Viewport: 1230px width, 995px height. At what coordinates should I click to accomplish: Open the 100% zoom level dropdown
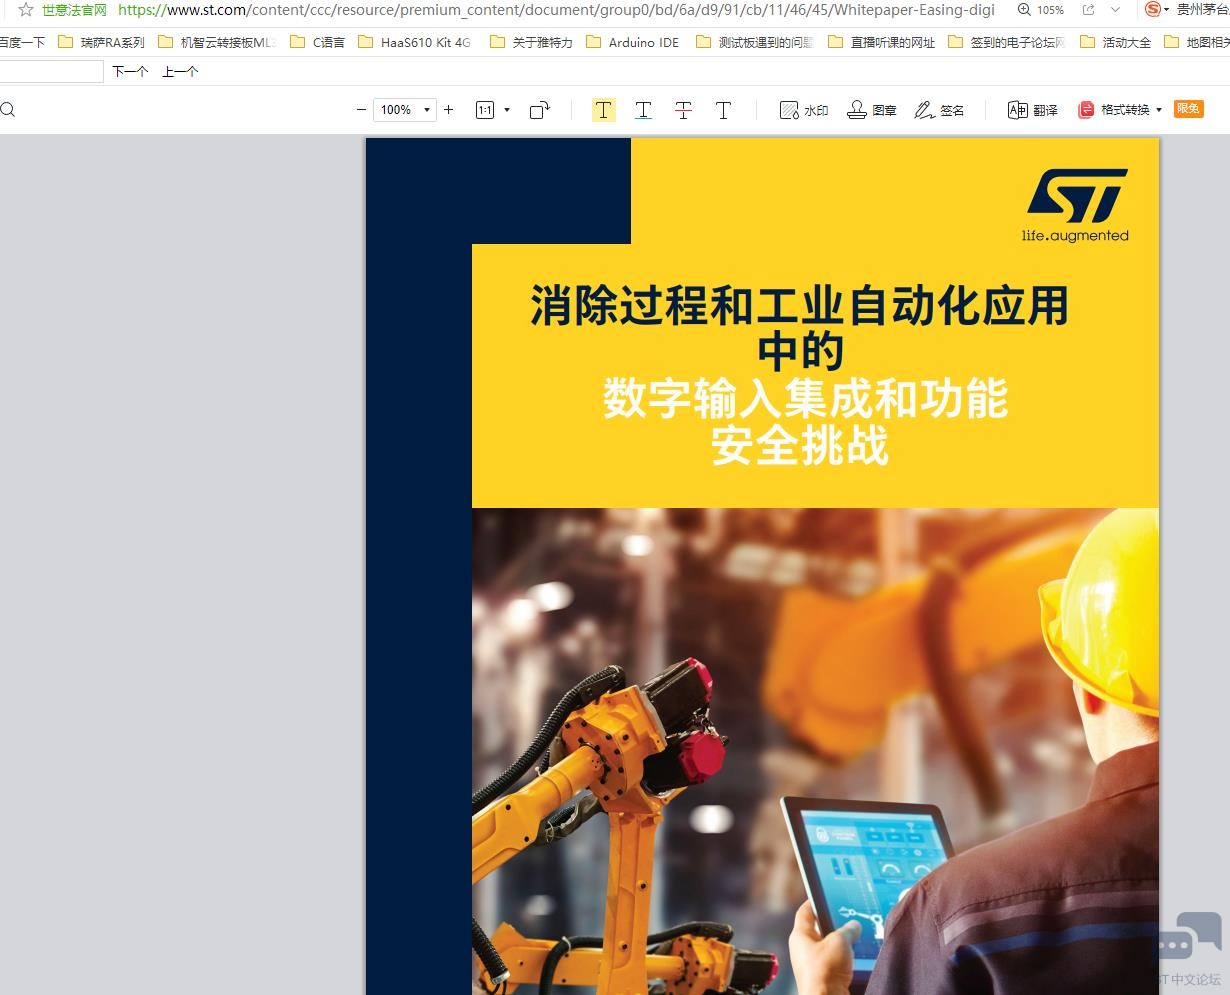tap(427, 110)
